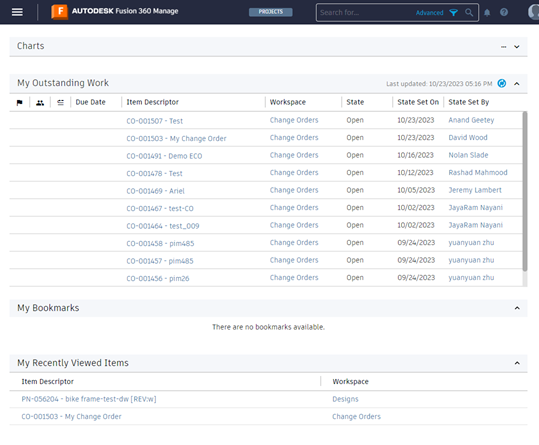
Task: Open the Charts panel options dots
Action: [x=504, y=47]
